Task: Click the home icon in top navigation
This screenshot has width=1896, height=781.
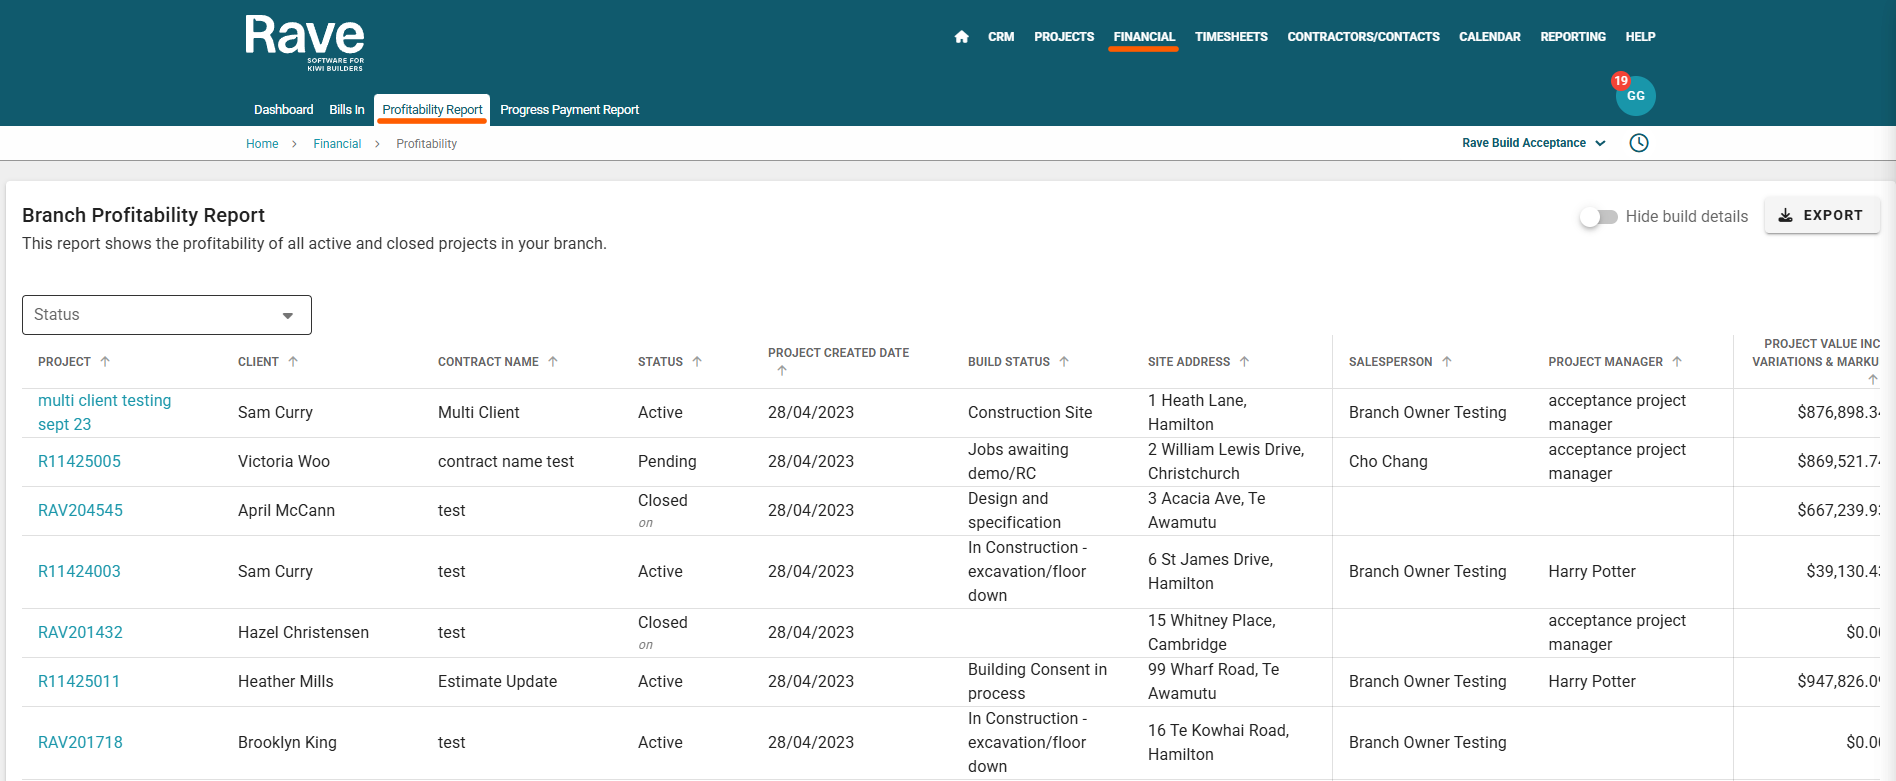Action: (961, 37)
